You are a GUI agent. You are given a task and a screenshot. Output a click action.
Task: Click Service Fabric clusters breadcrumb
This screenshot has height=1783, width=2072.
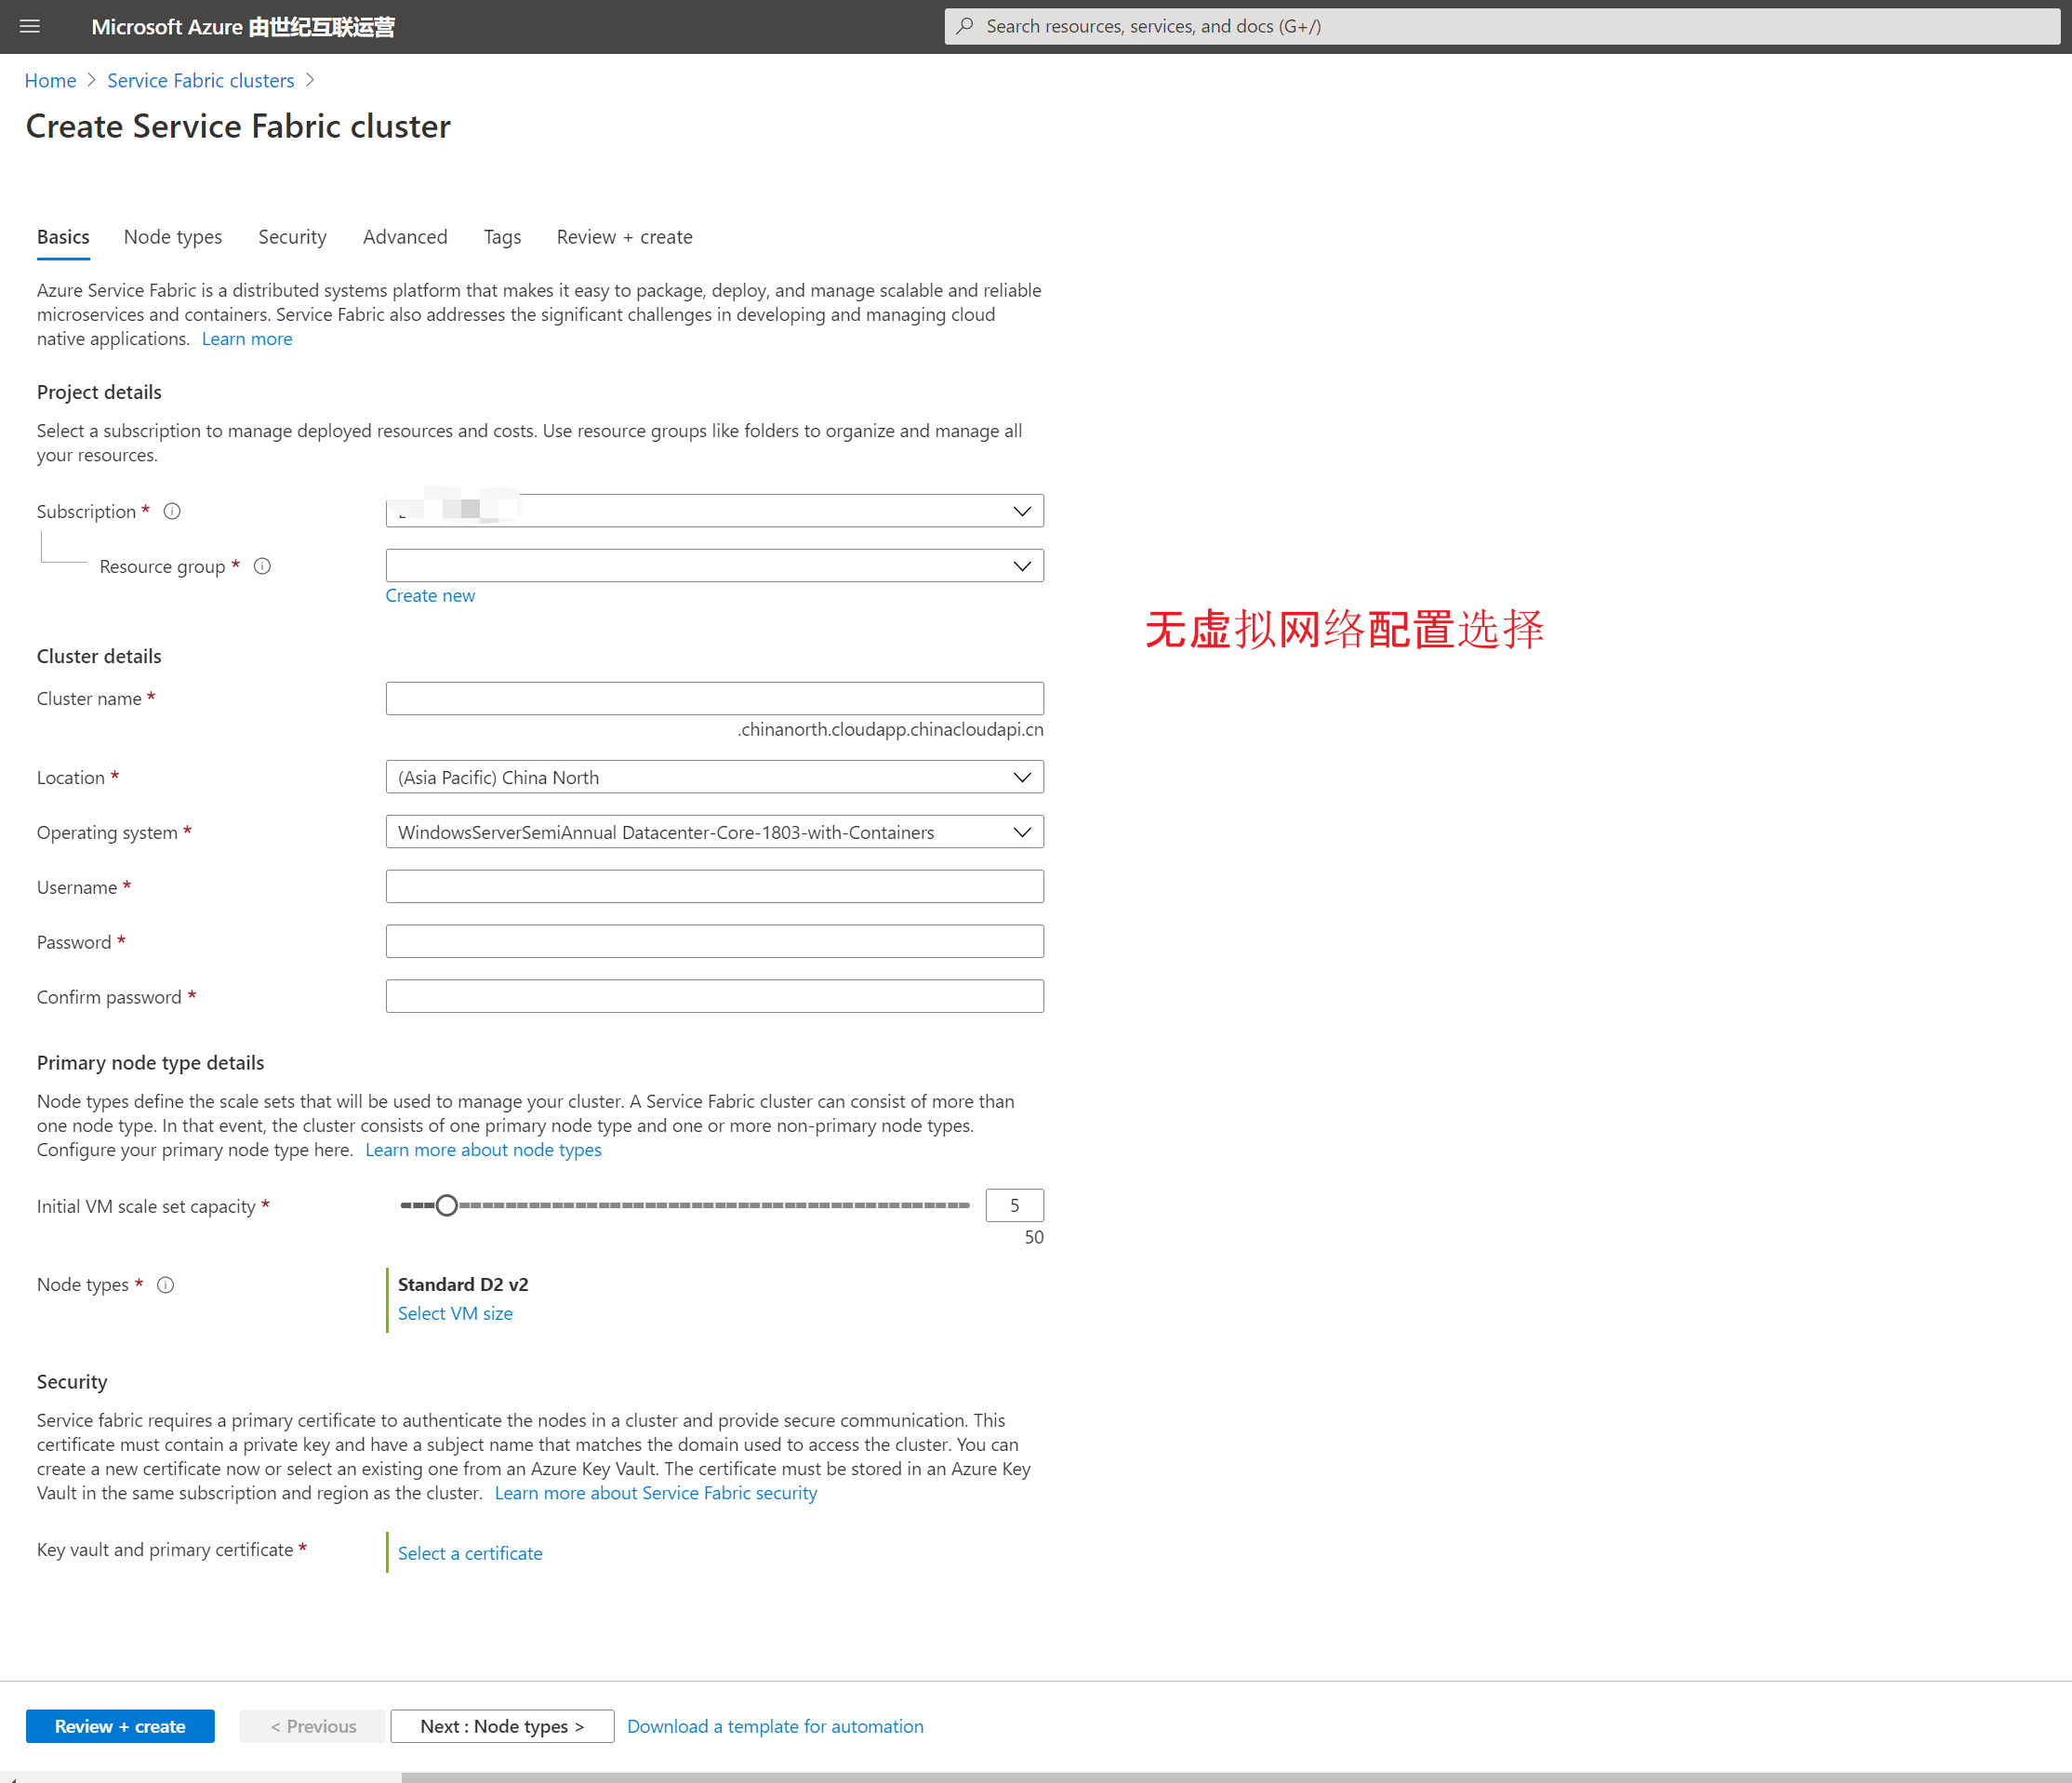[200, 80]
